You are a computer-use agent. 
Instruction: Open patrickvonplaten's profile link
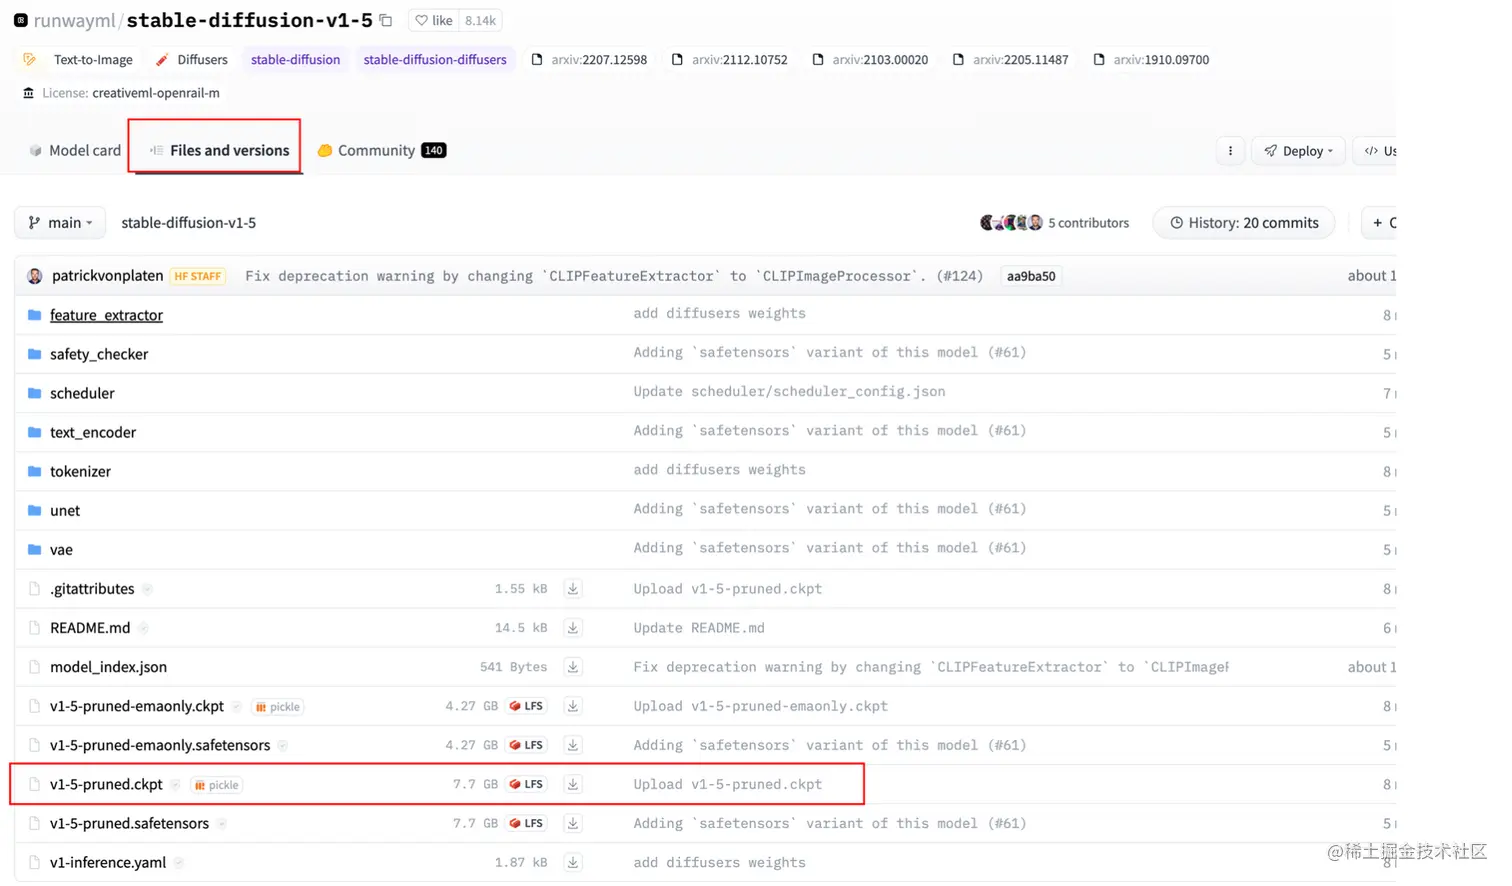coord(107,276)
